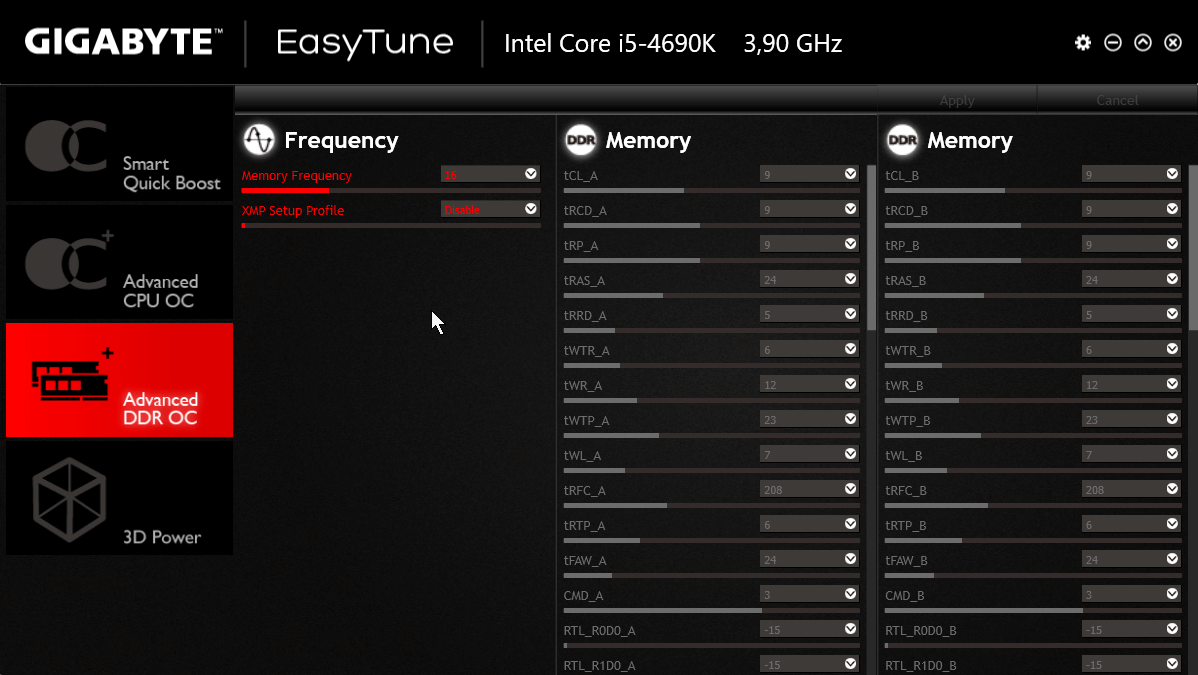
Task: Expand the tFAW_B dropdown
Action: pyautogui.click(x=1131, y=560)
